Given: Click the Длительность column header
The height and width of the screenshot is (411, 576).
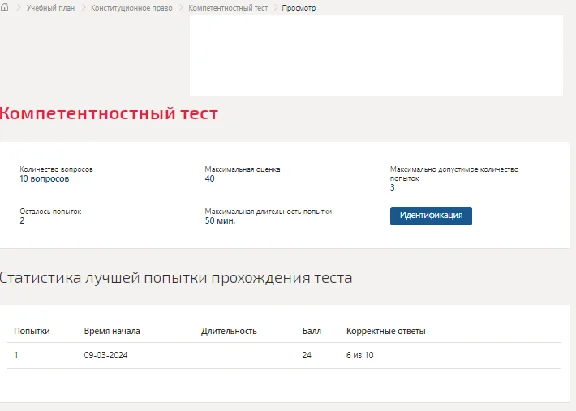Looking at the screenshot, I should coord(228,331).
